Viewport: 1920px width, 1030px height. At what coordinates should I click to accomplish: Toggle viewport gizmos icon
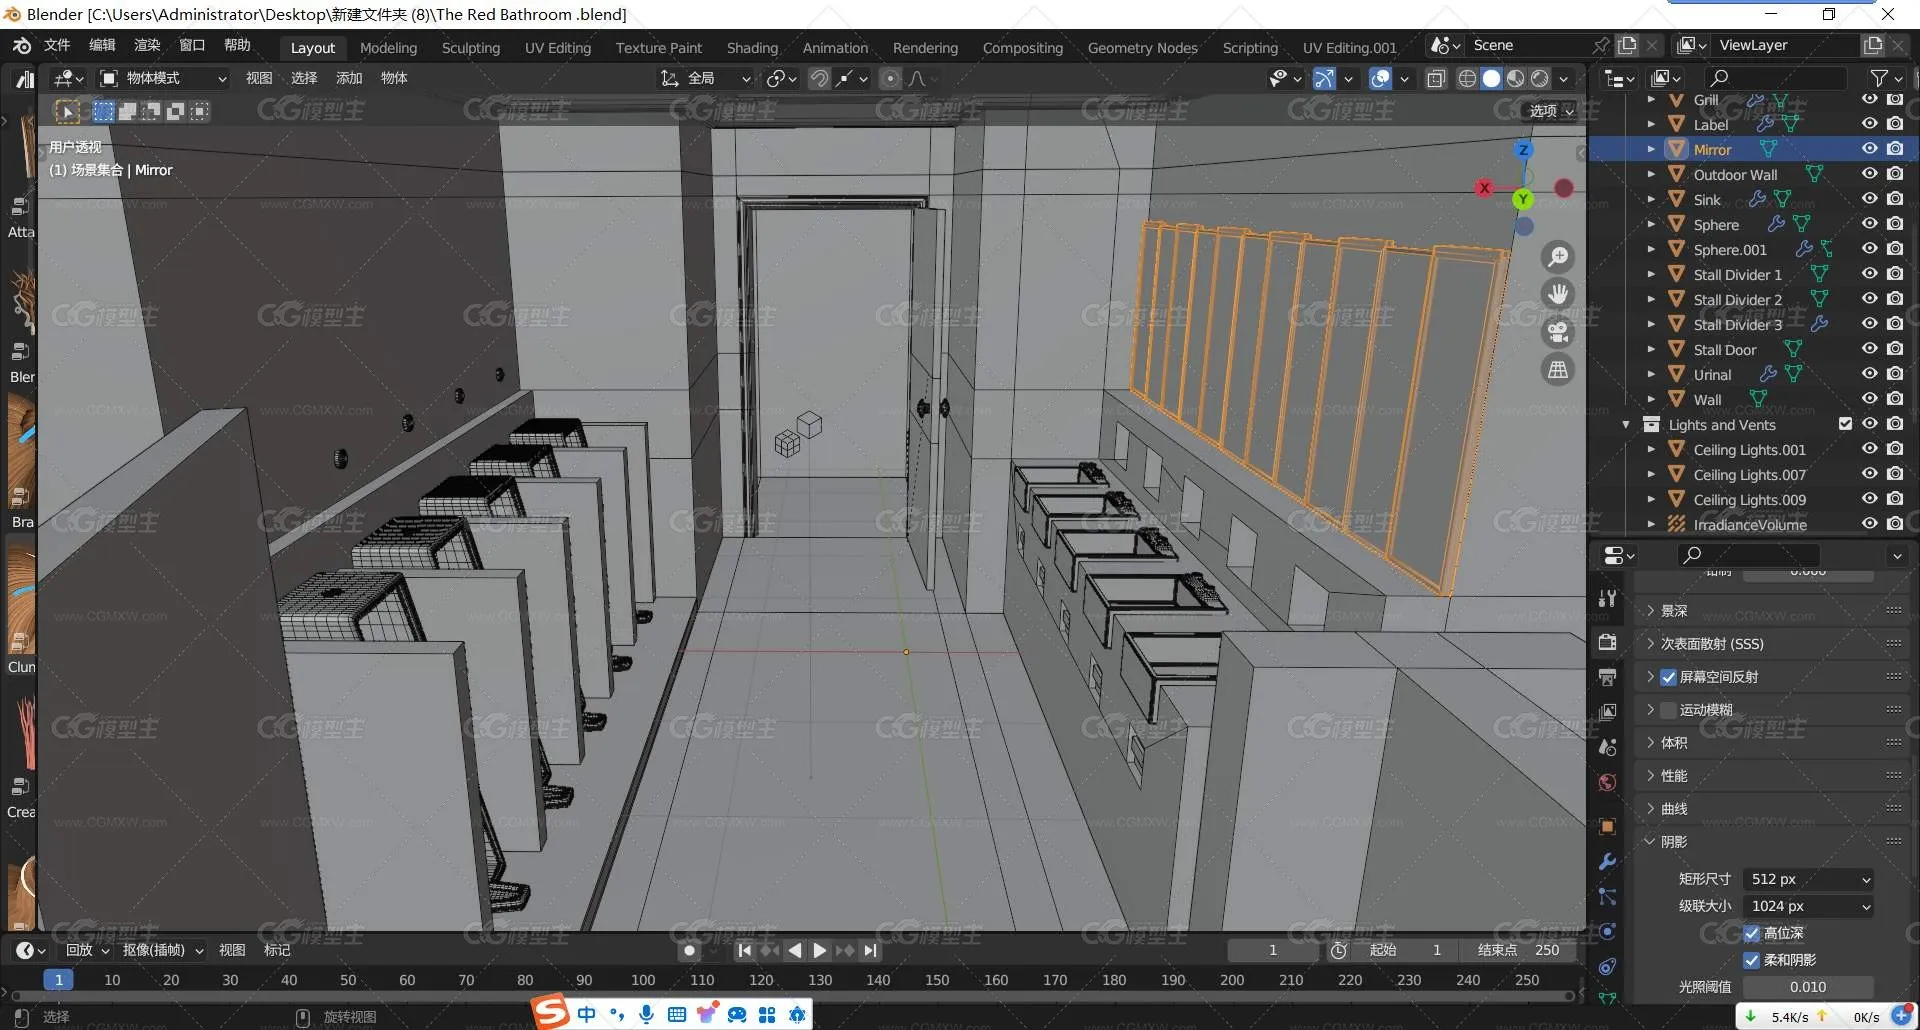pyautogui.click(x=1324, y=78)
